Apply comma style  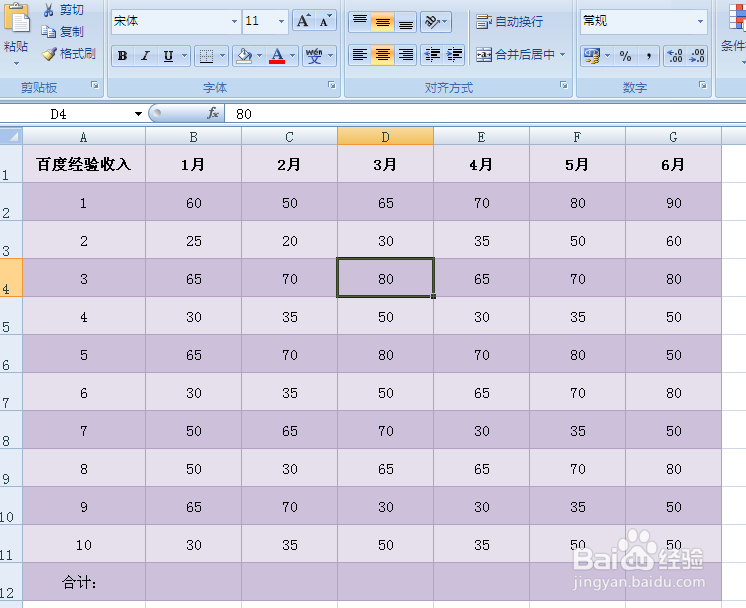648,56
